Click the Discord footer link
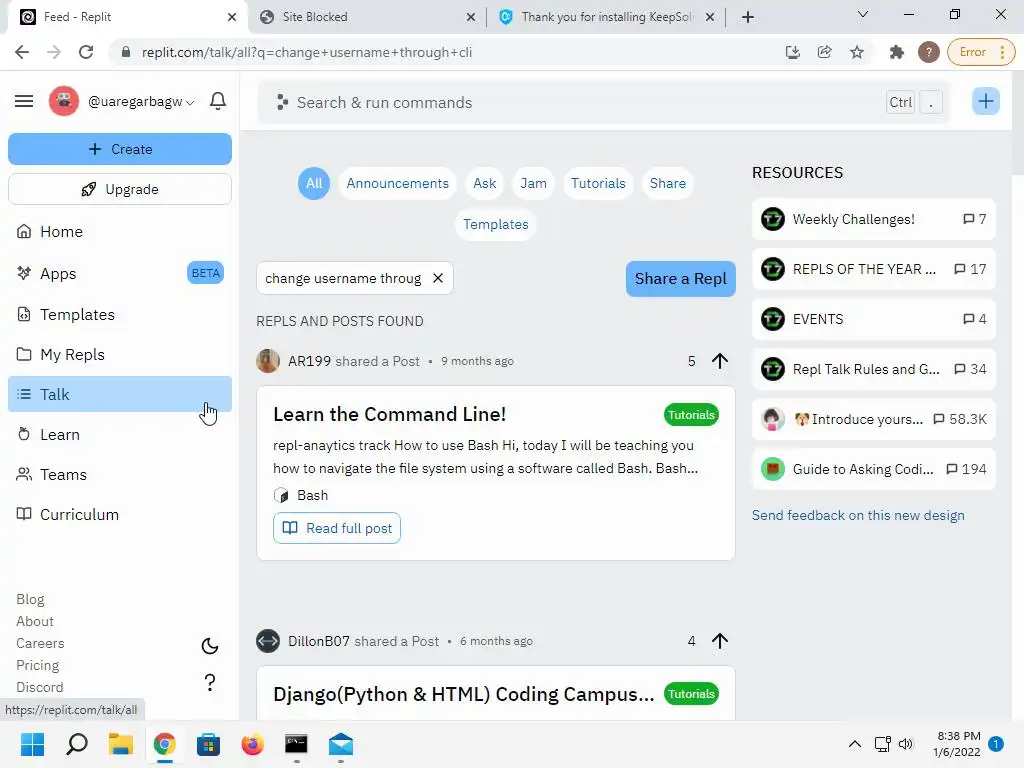Image resolution: width=1024 pixels, height=768 pixels. click(x=39, y=688)
